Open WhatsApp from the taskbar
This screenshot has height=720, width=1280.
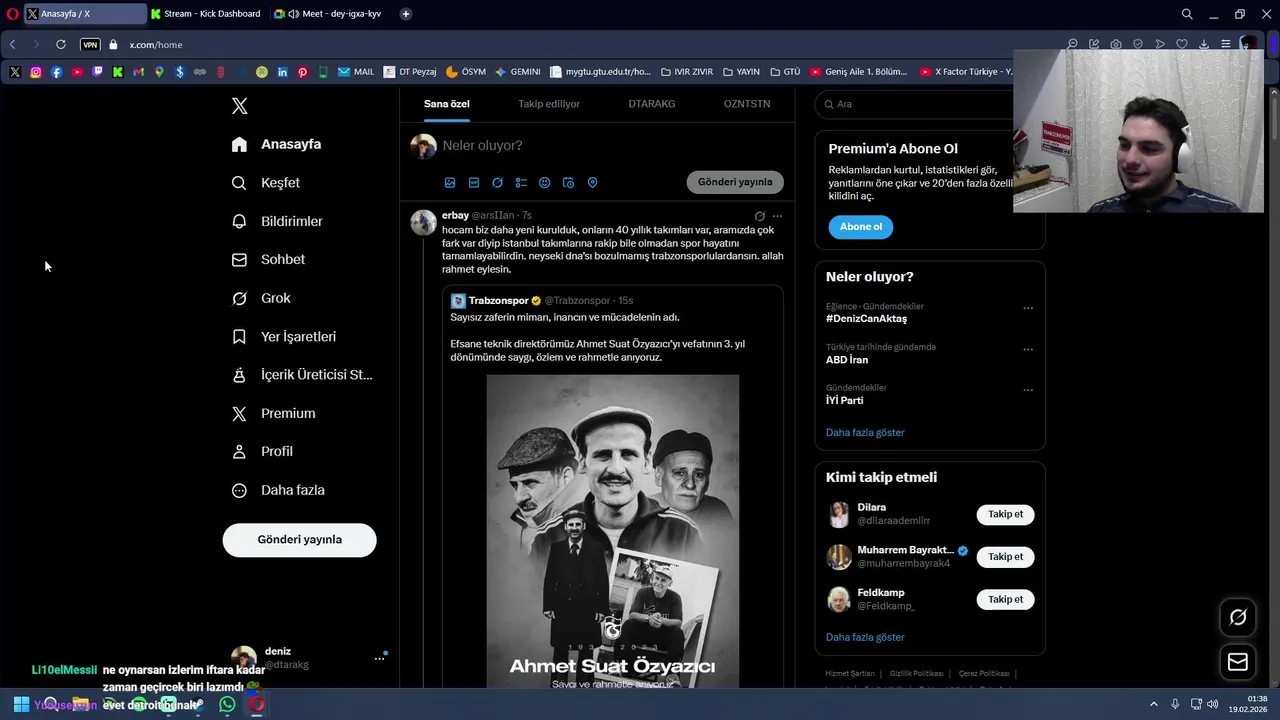(x=227, y=705)
